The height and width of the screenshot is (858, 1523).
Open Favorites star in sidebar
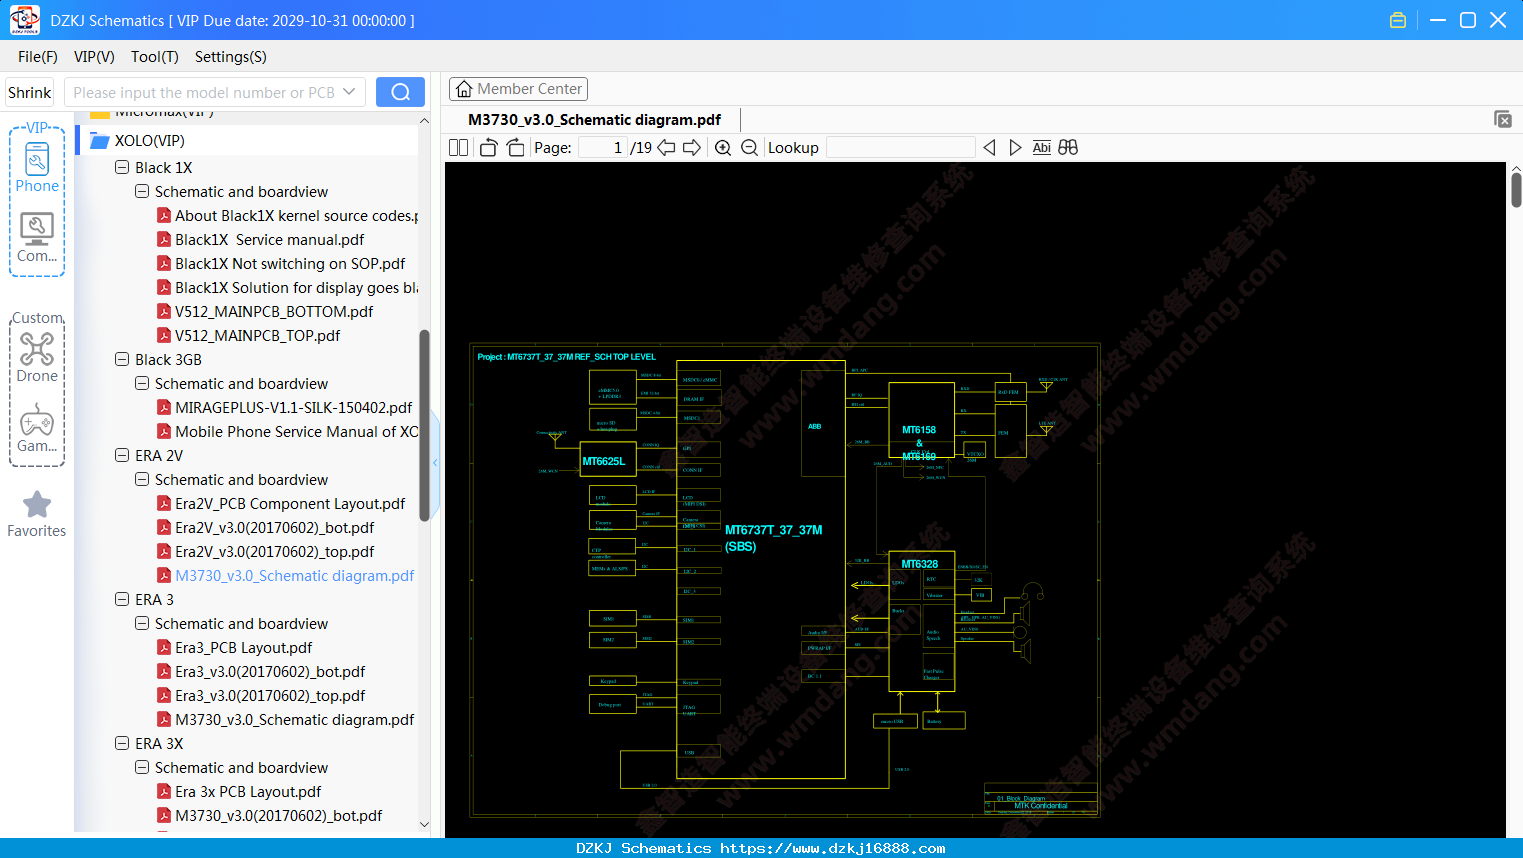(x=37, y=514)
